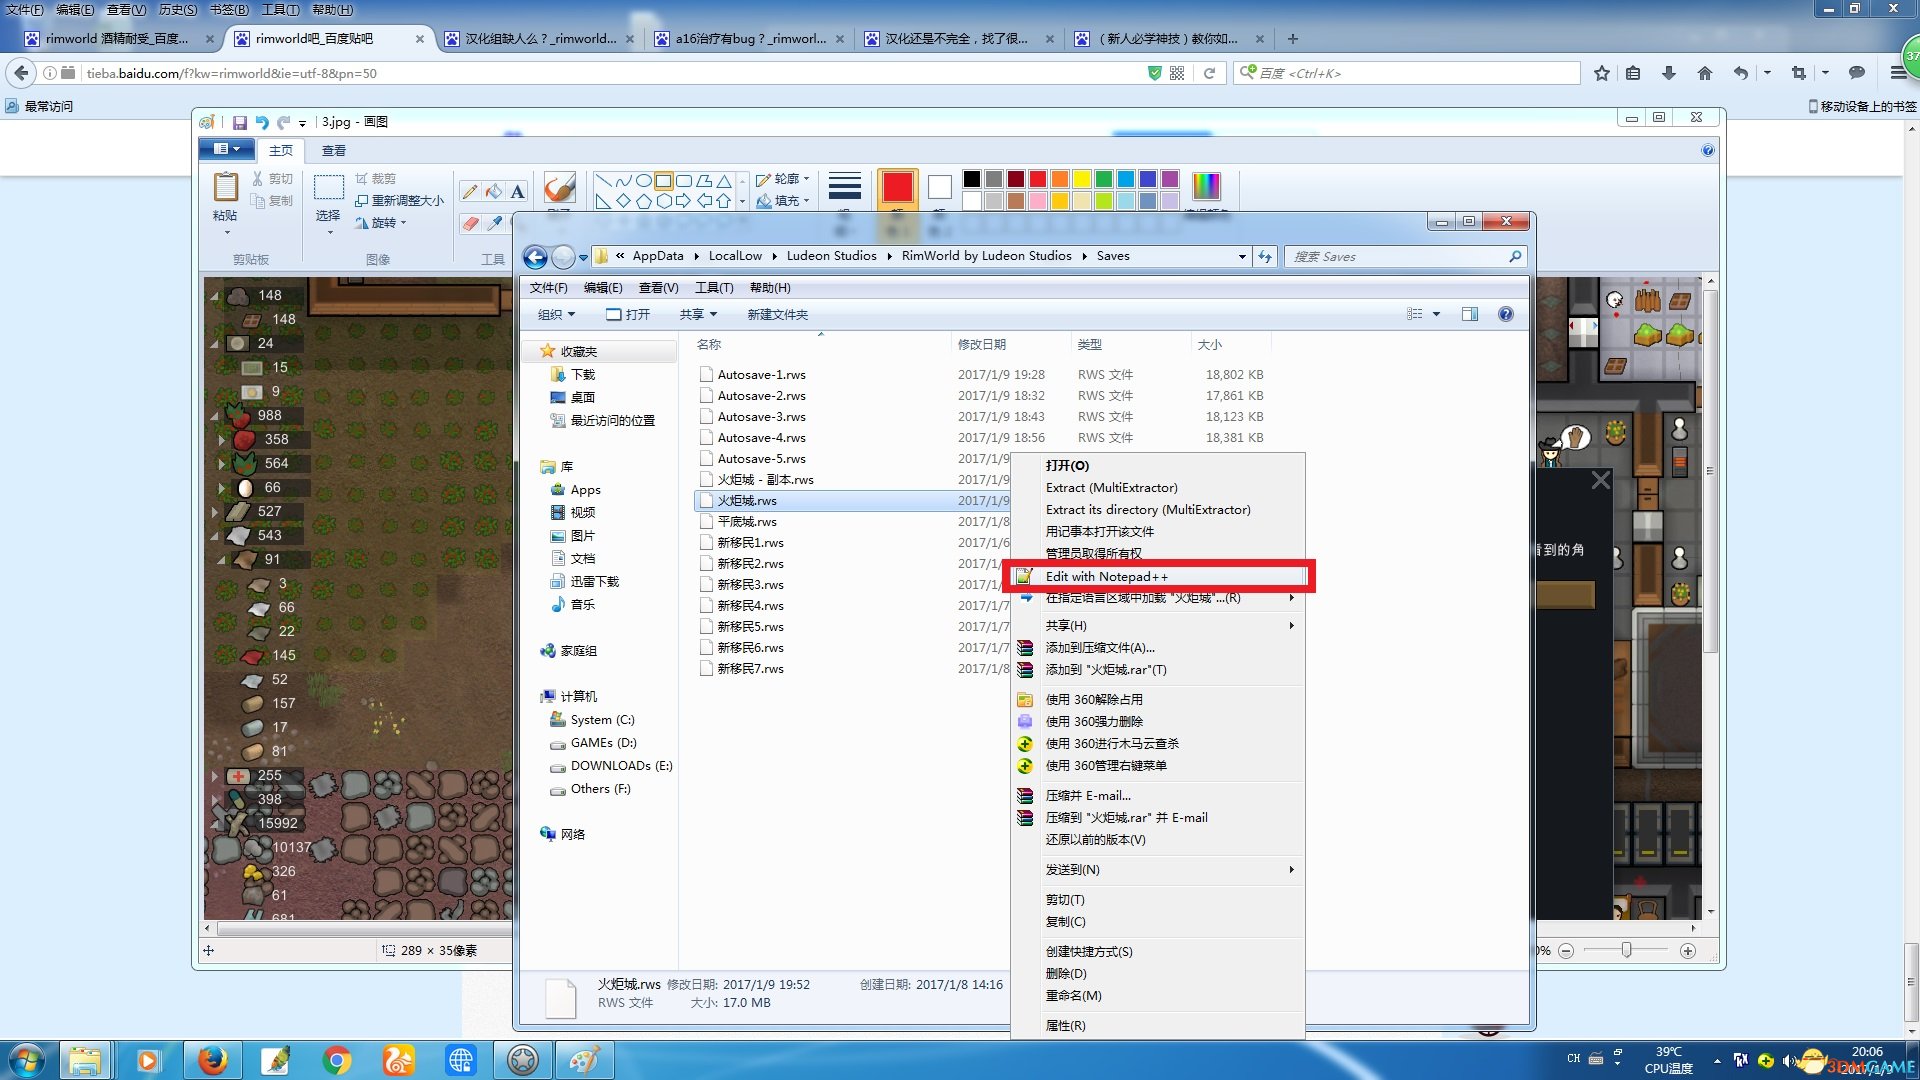This screenshot has height=1080, width=1920.
Task: Click the Paint line size icon
Action: (x=845, y=187)
